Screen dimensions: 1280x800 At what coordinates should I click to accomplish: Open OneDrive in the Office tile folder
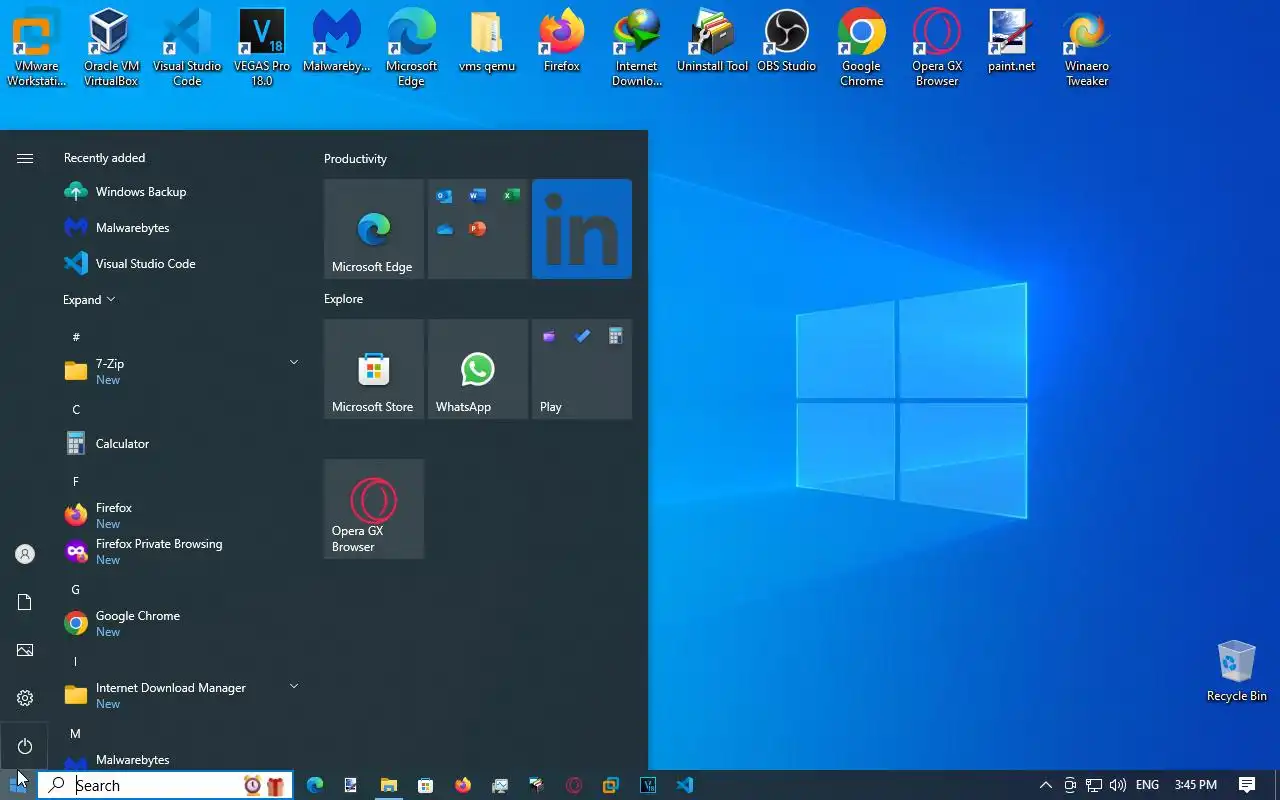[445, 229]
